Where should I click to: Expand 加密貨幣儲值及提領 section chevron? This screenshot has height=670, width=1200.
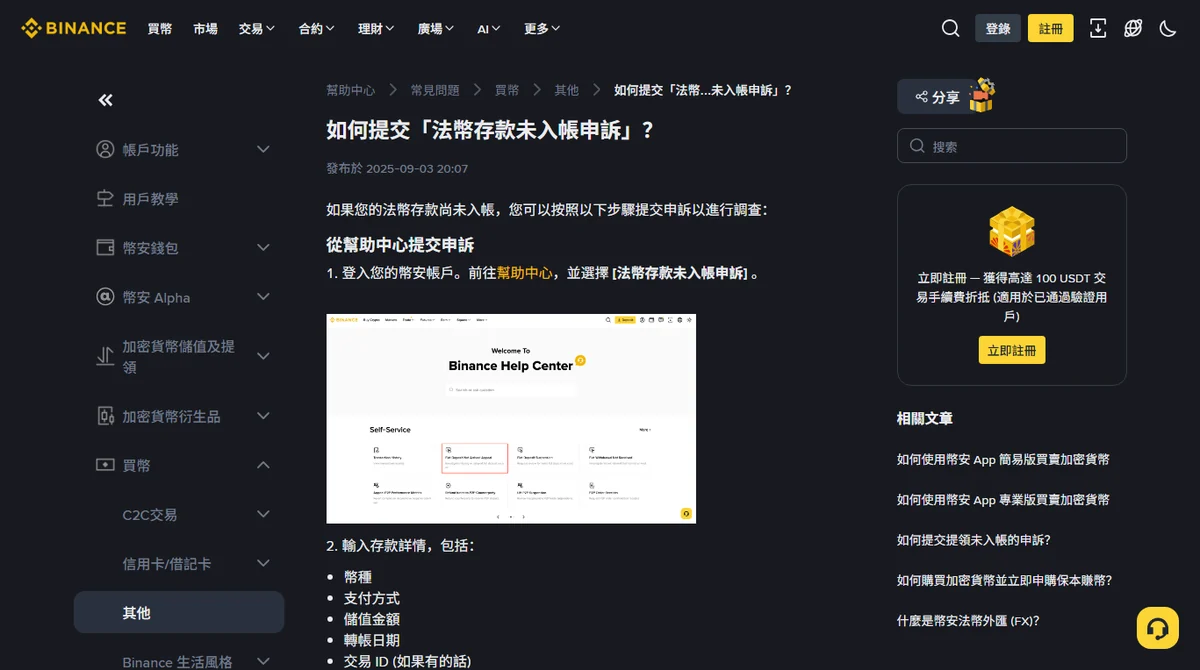point(263,356)
